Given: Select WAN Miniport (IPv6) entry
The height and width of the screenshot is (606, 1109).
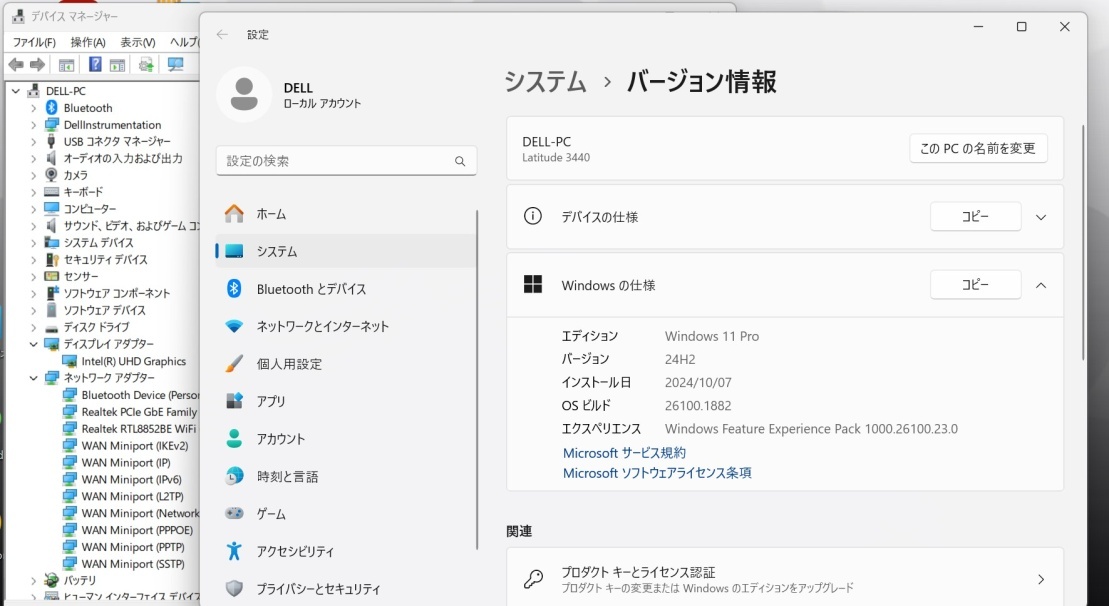Looking at the screenshot, I should point(132,479).
